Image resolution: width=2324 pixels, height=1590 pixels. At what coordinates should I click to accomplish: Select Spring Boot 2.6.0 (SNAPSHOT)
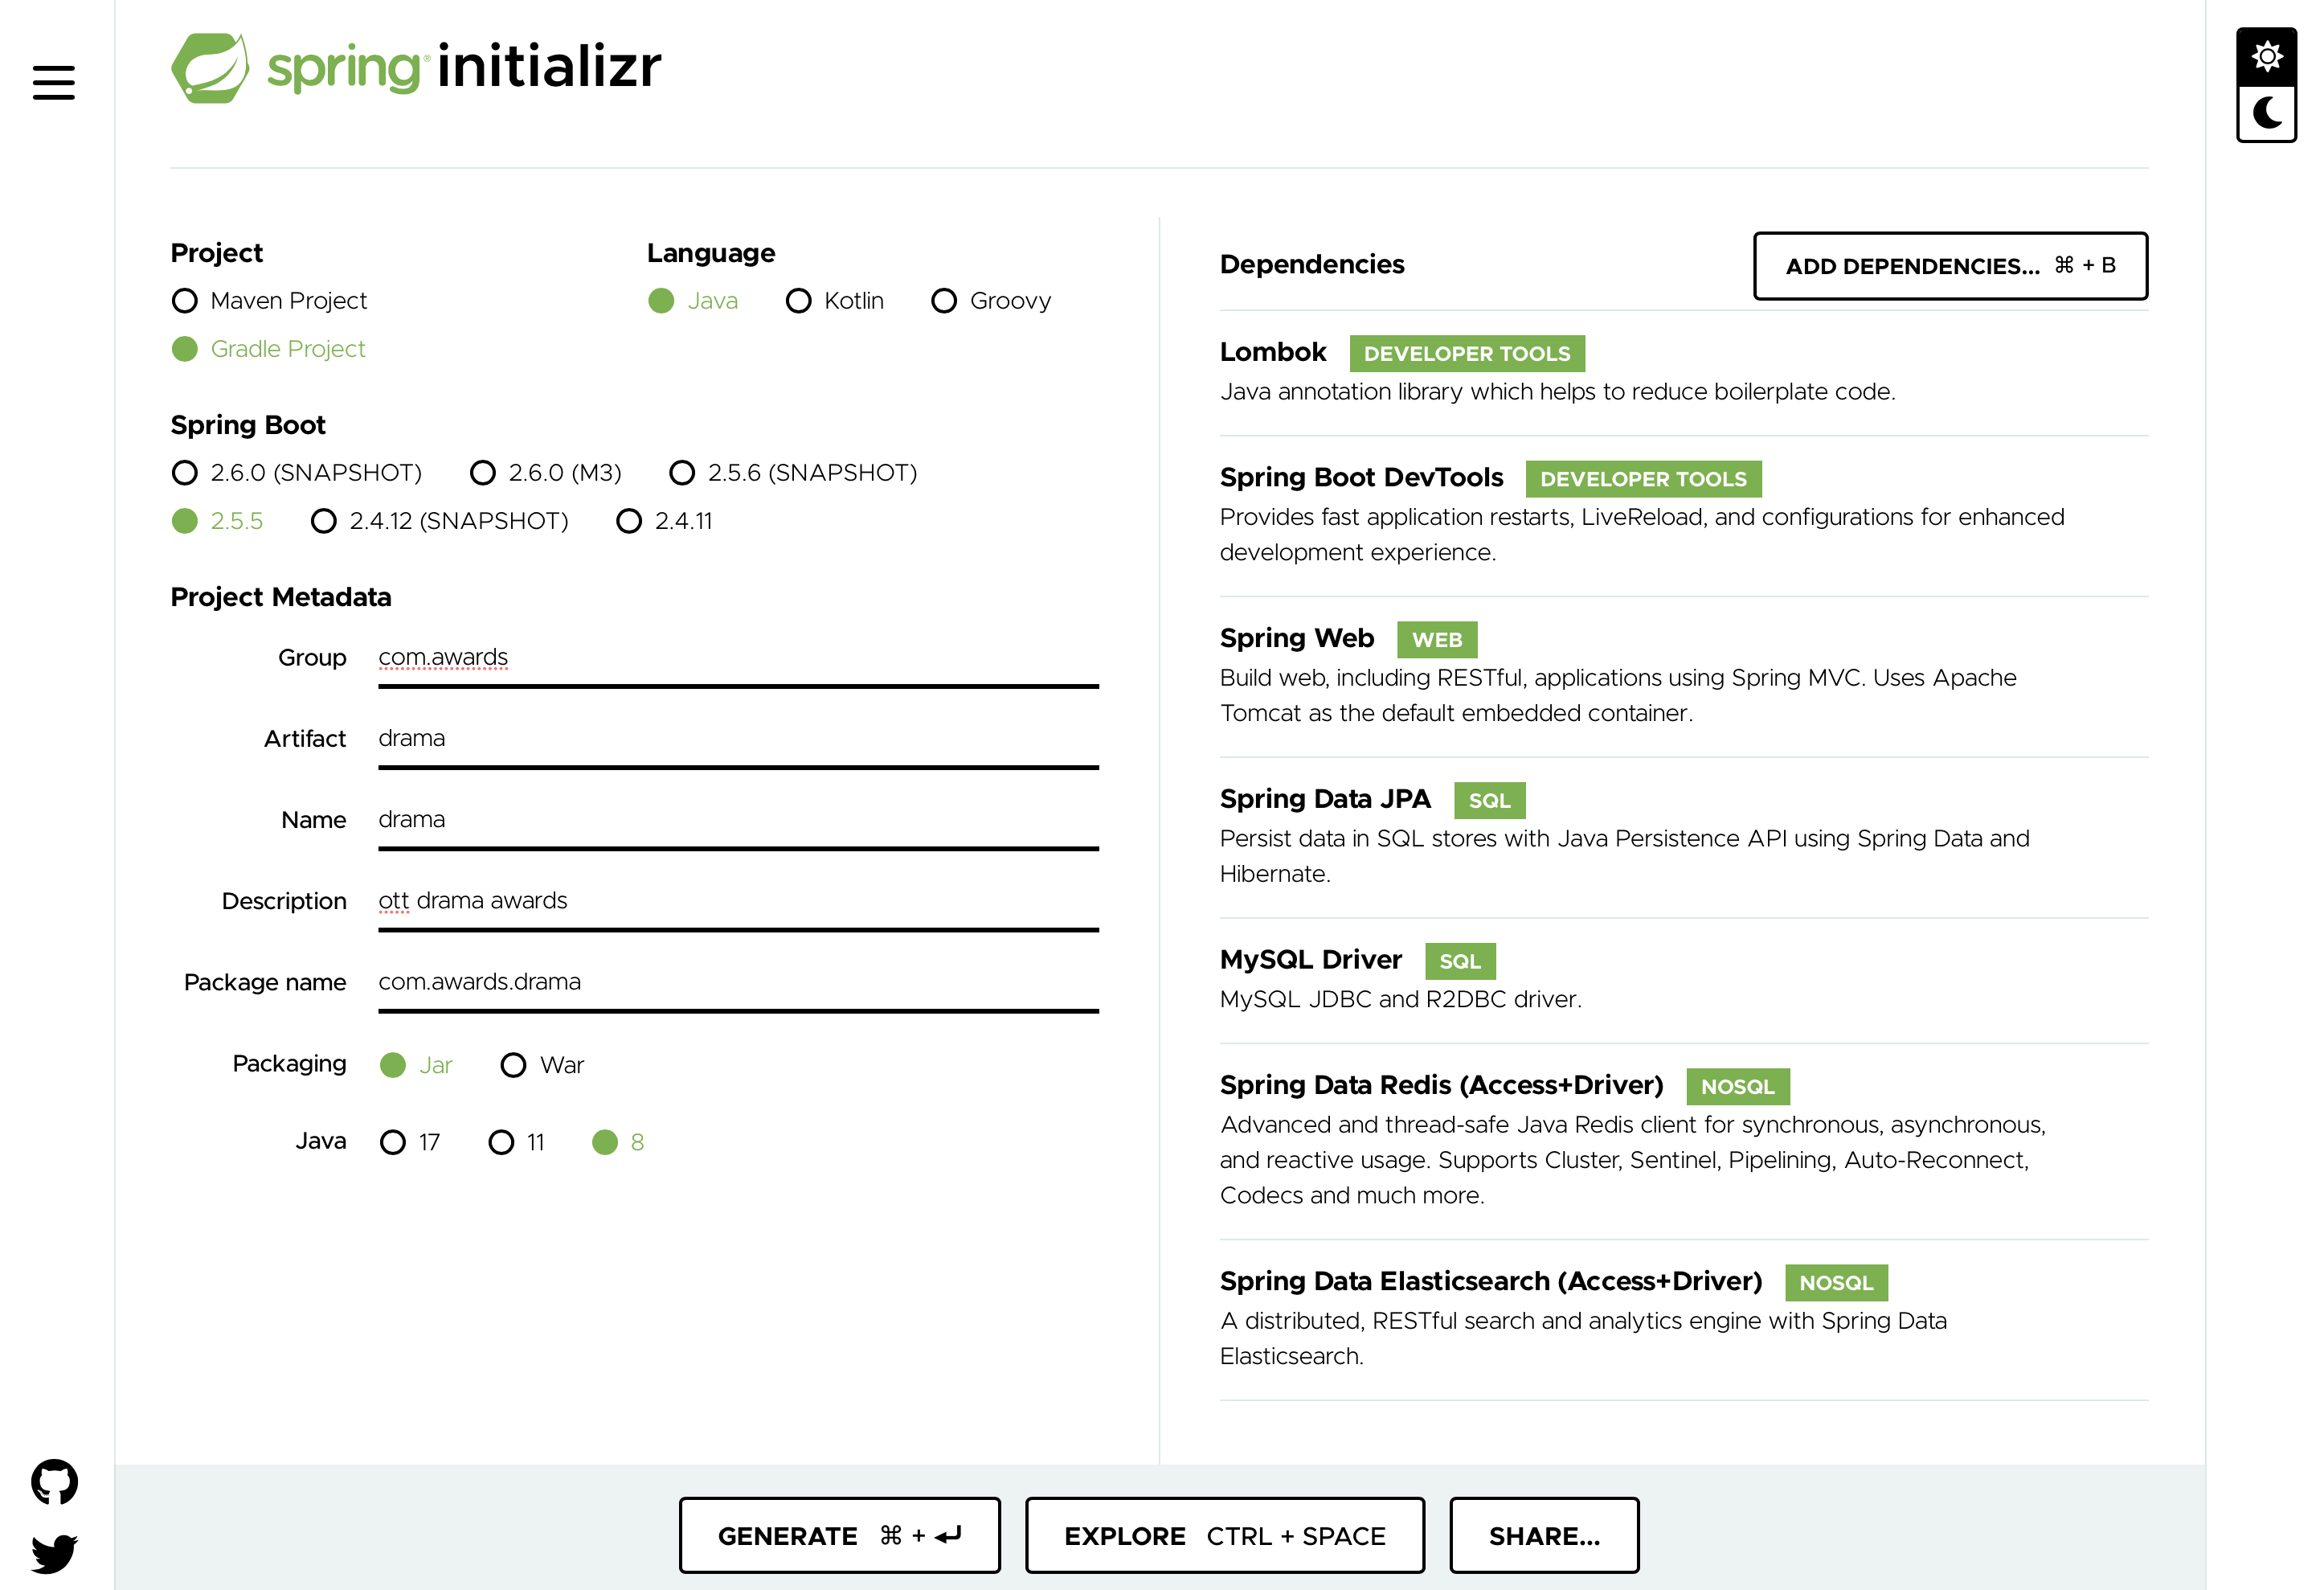297,473
